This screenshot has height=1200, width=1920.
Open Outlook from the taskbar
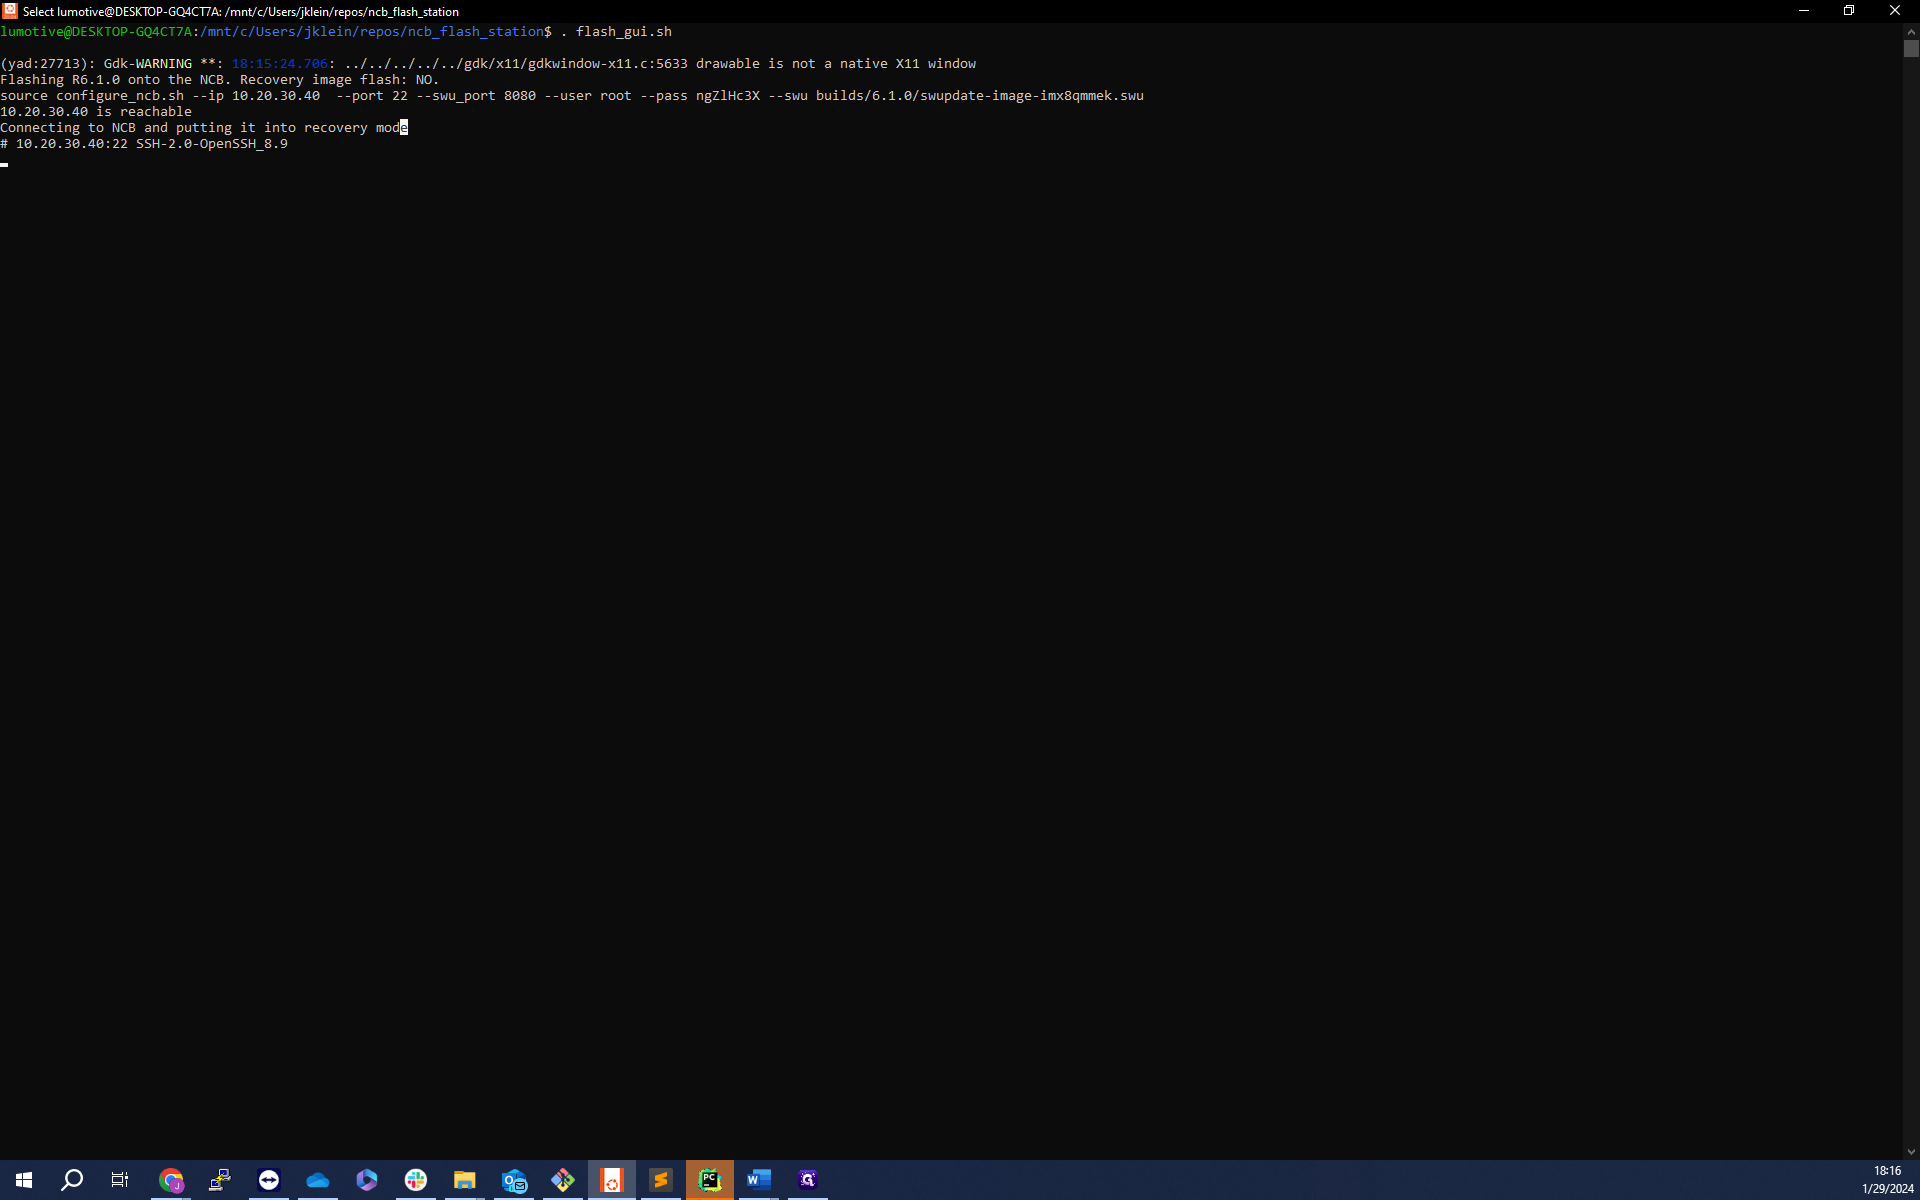[x=514, y=1180]
